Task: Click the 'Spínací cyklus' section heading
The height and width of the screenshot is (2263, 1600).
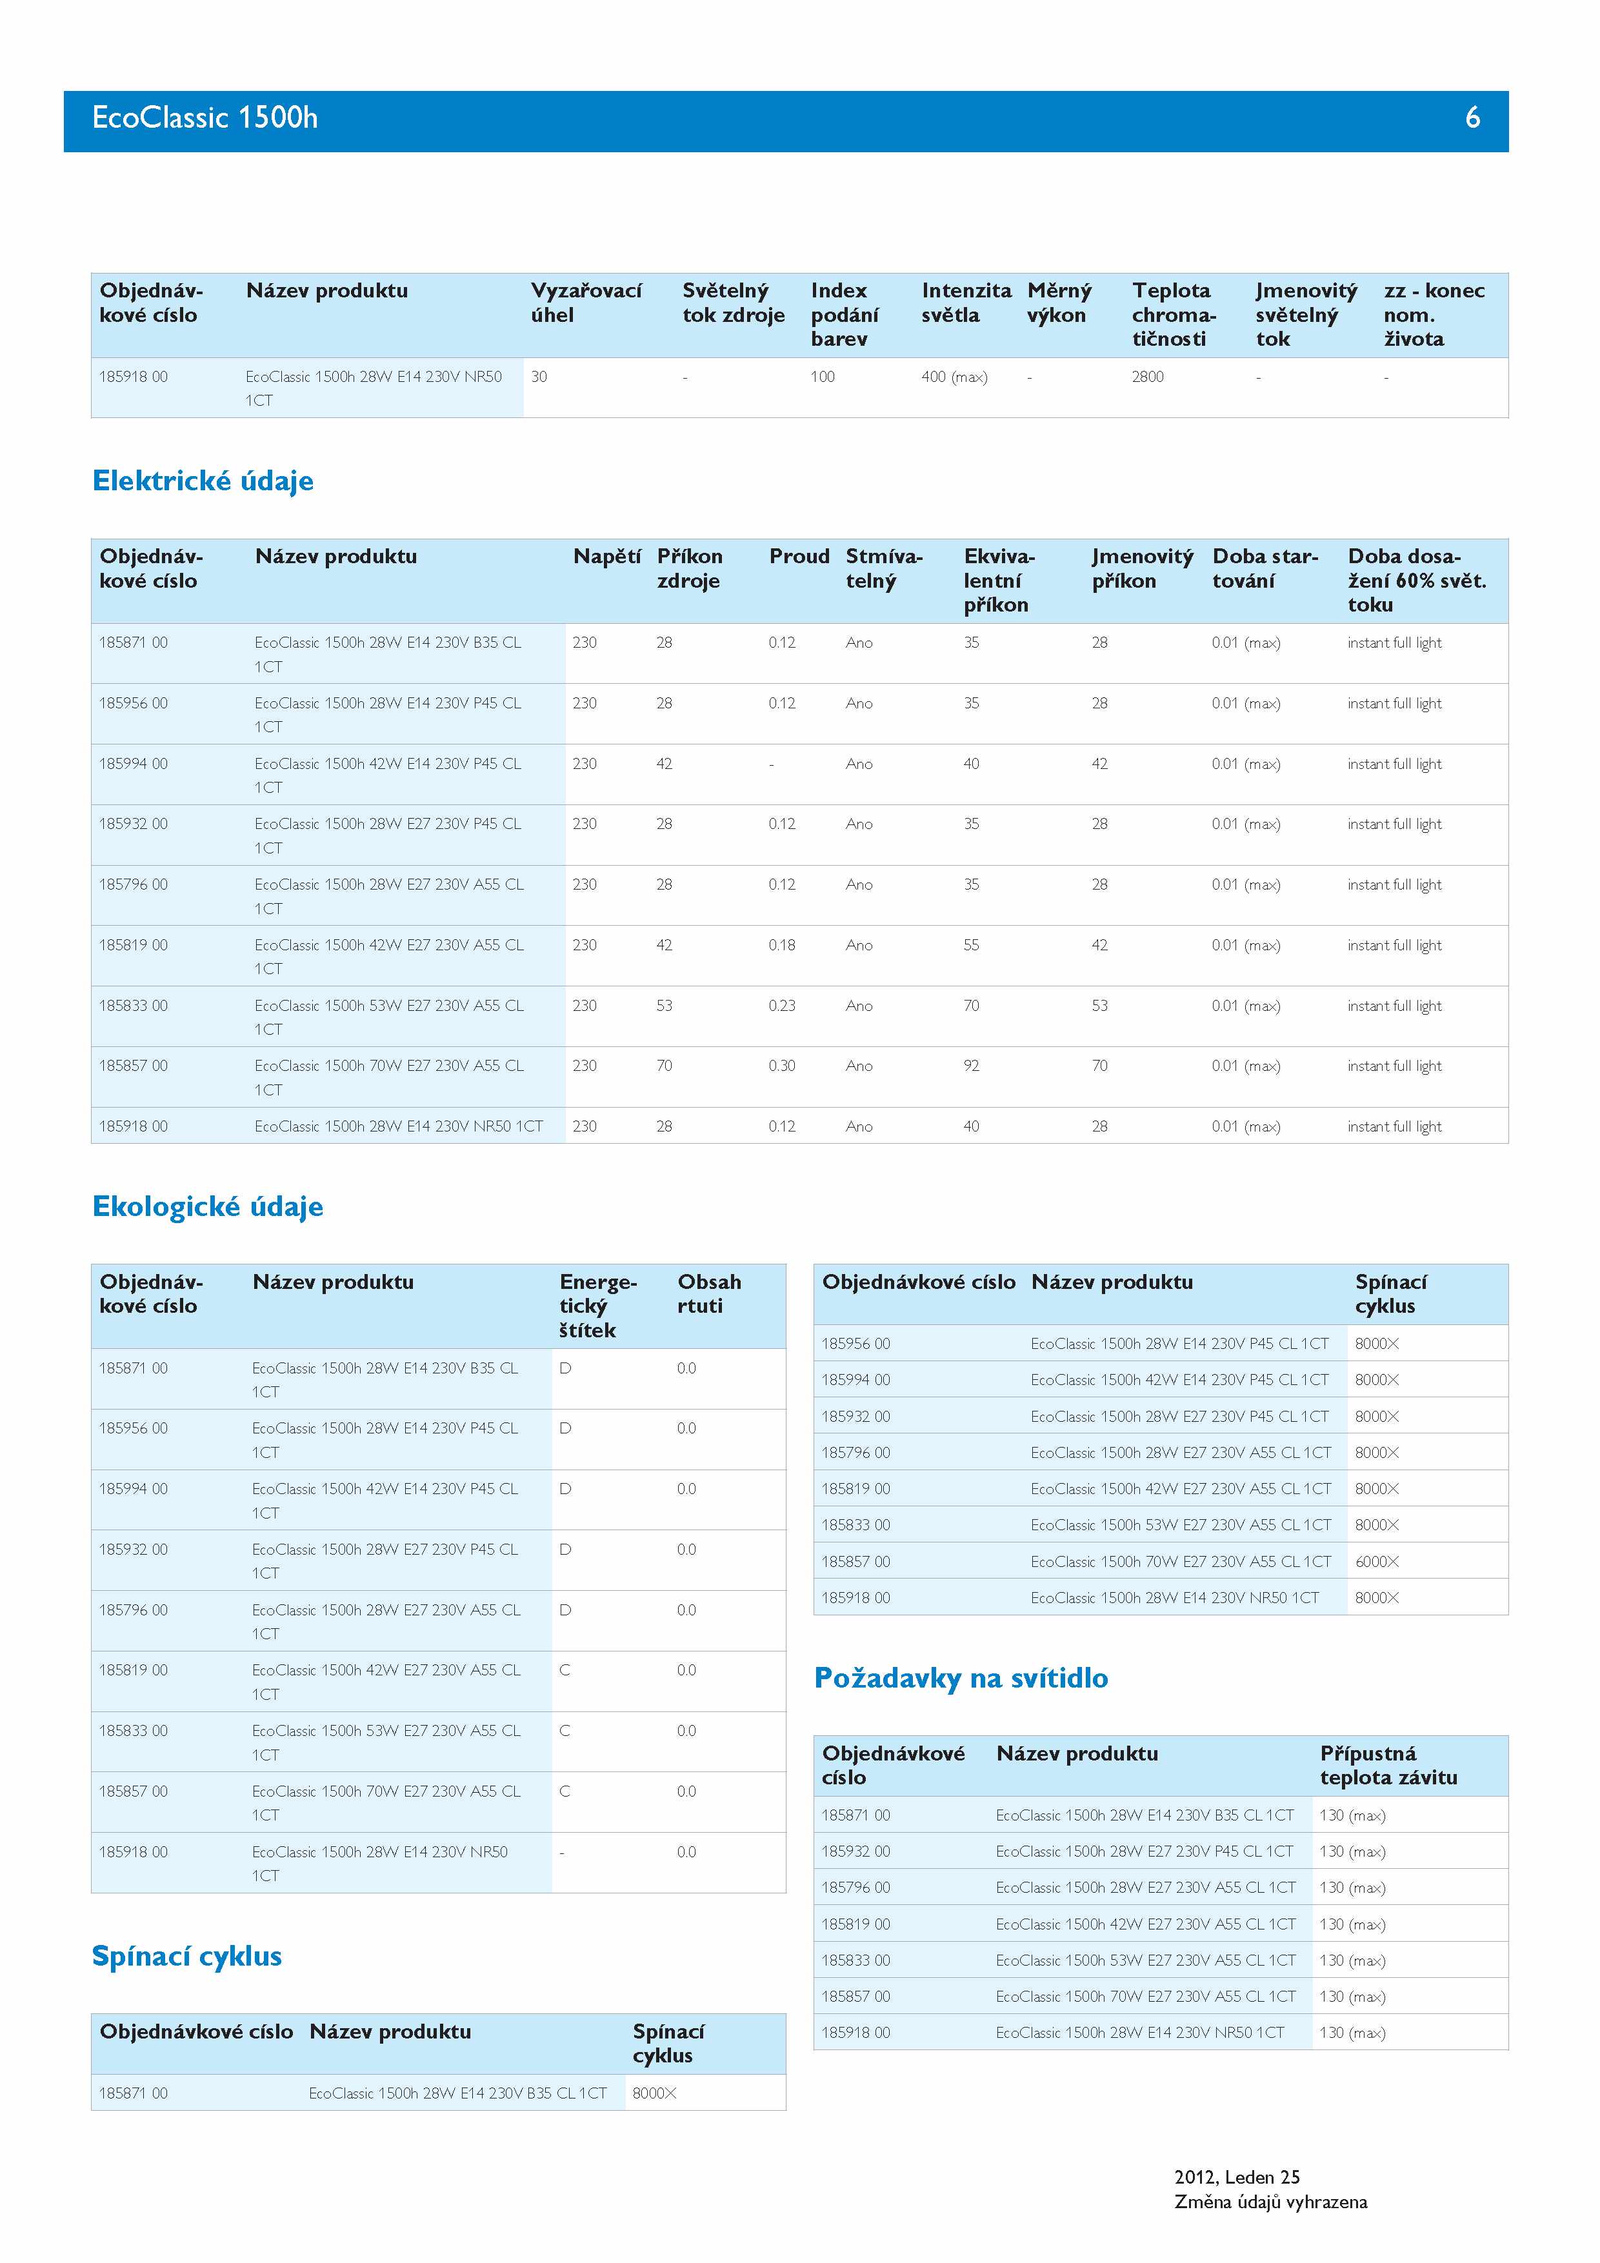Action: tap(187, 1957)
